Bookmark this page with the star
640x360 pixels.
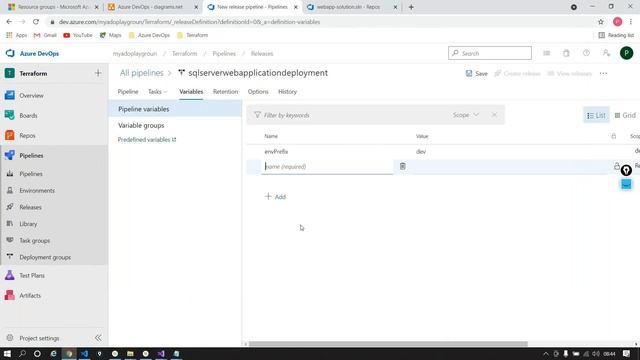click(601, 22)
